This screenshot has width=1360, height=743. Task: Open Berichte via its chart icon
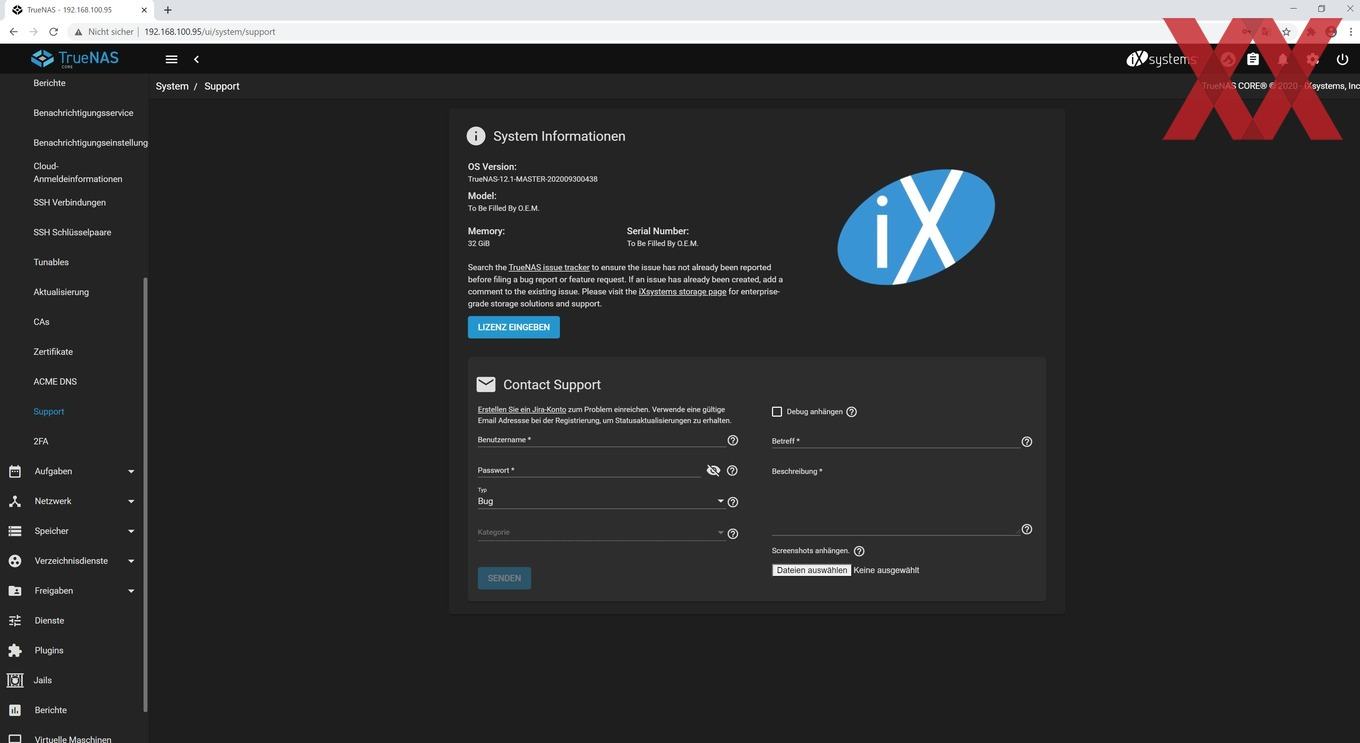pos(15,710)
